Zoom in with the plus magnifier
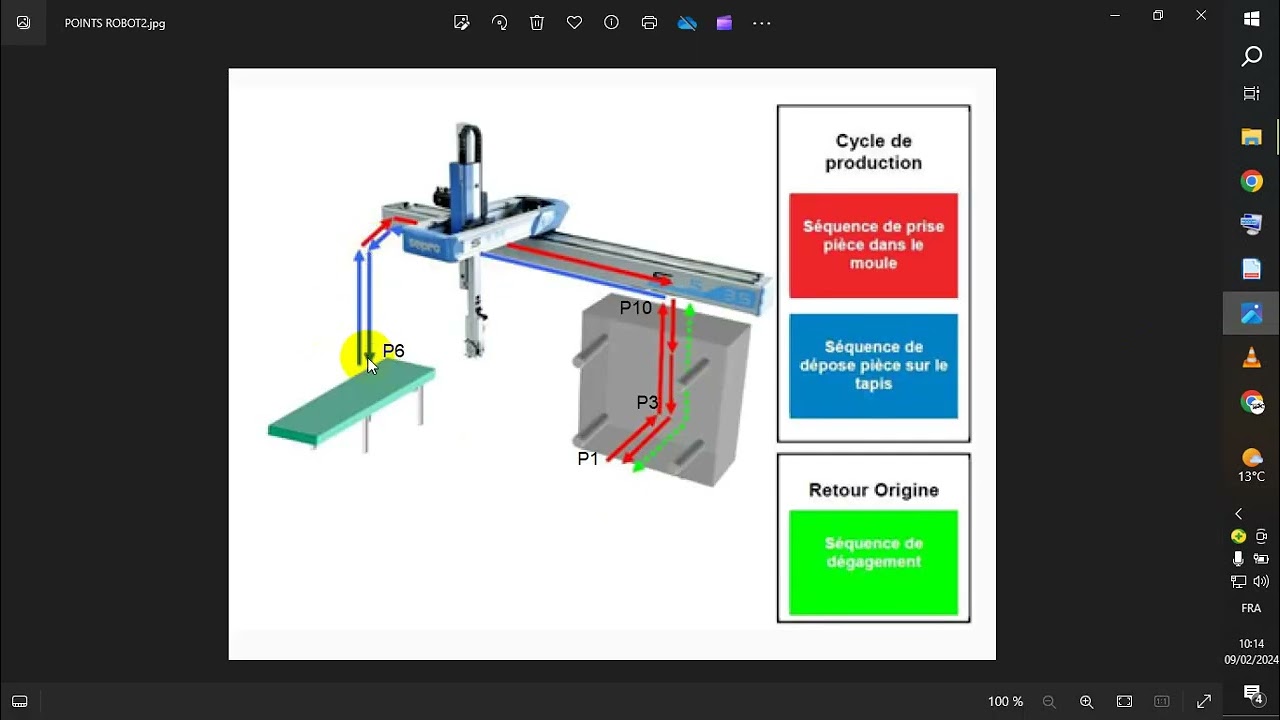The image size is (1280, 720). (x=1086, y=702)
